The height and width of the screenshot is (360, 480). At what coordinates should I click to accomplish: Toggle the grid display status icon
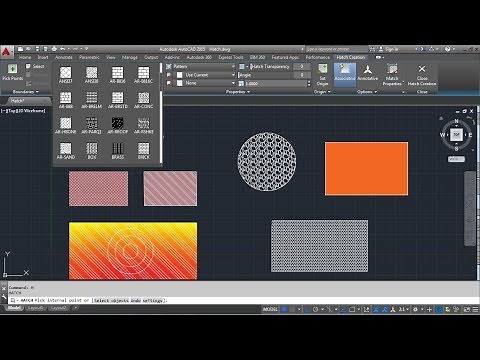(284, 309)
